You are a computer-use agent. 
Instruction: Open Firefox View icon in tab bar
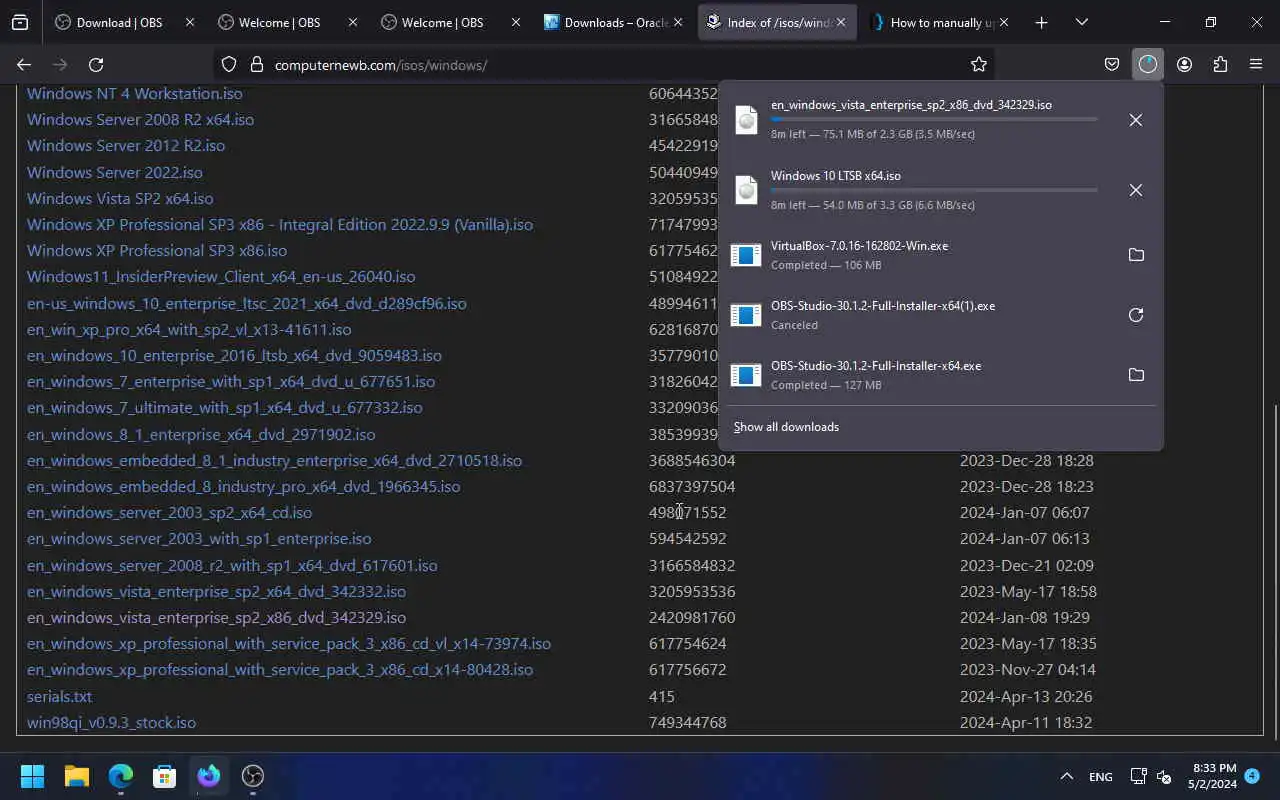coord(20,22)
